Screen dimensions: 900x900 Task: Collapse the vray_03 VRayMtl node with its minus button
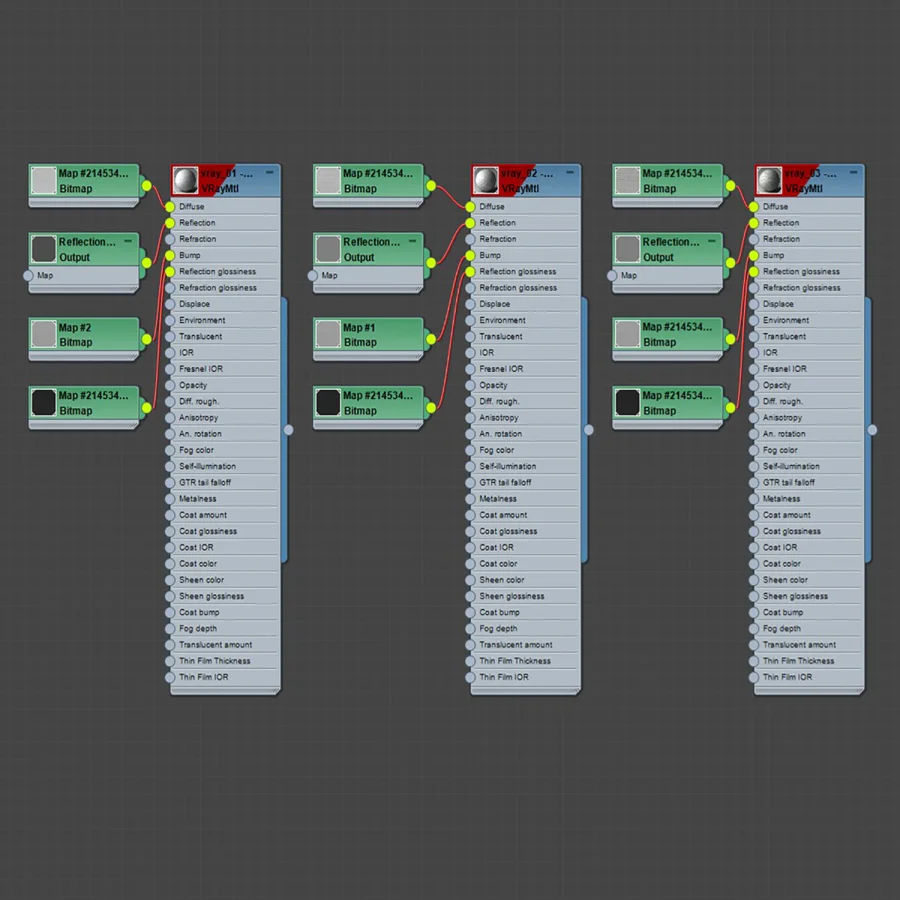click(x=854, y=172)
